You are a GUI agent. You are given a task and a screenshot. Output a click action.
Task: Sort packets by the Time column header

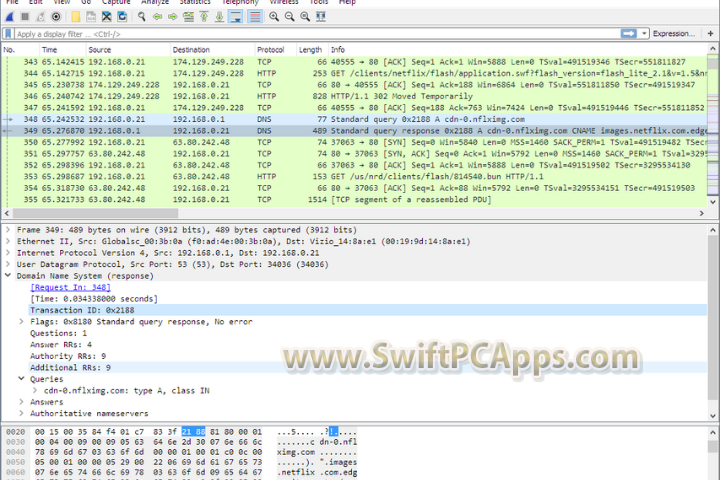(x=63, y=50)
